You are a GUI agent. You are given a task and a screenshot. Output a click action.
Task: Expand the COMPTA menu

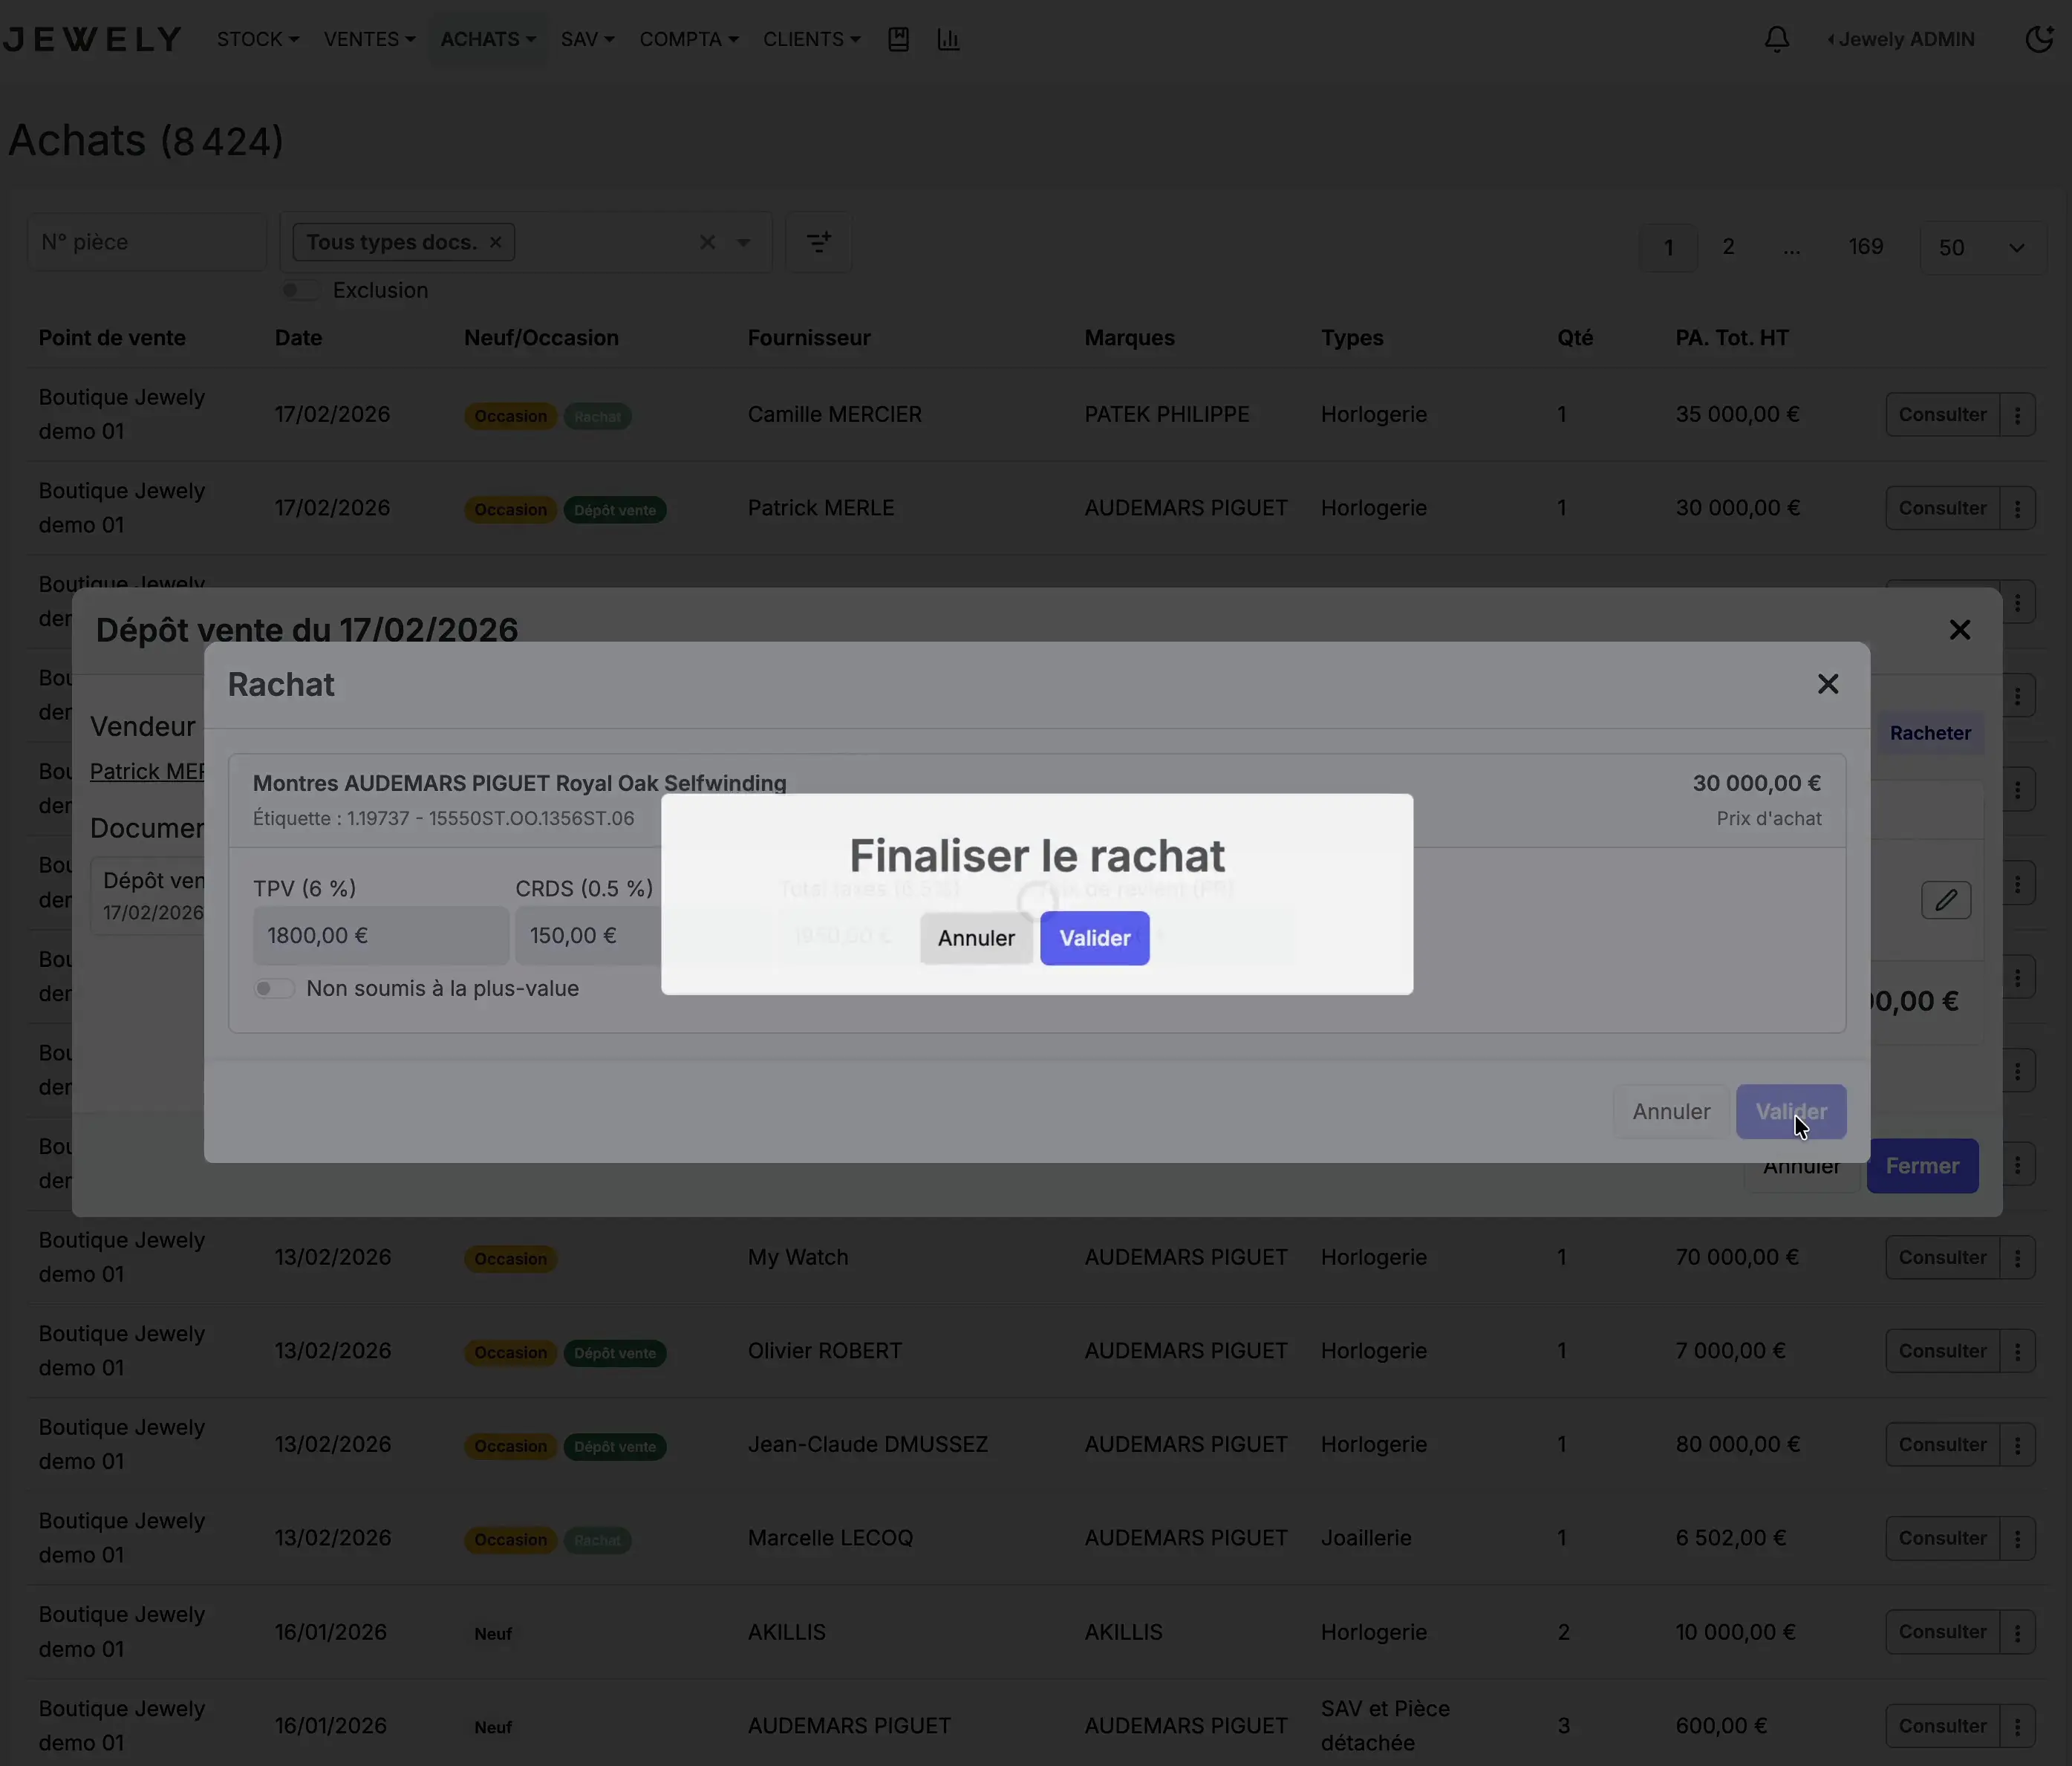tap(689, 39)
